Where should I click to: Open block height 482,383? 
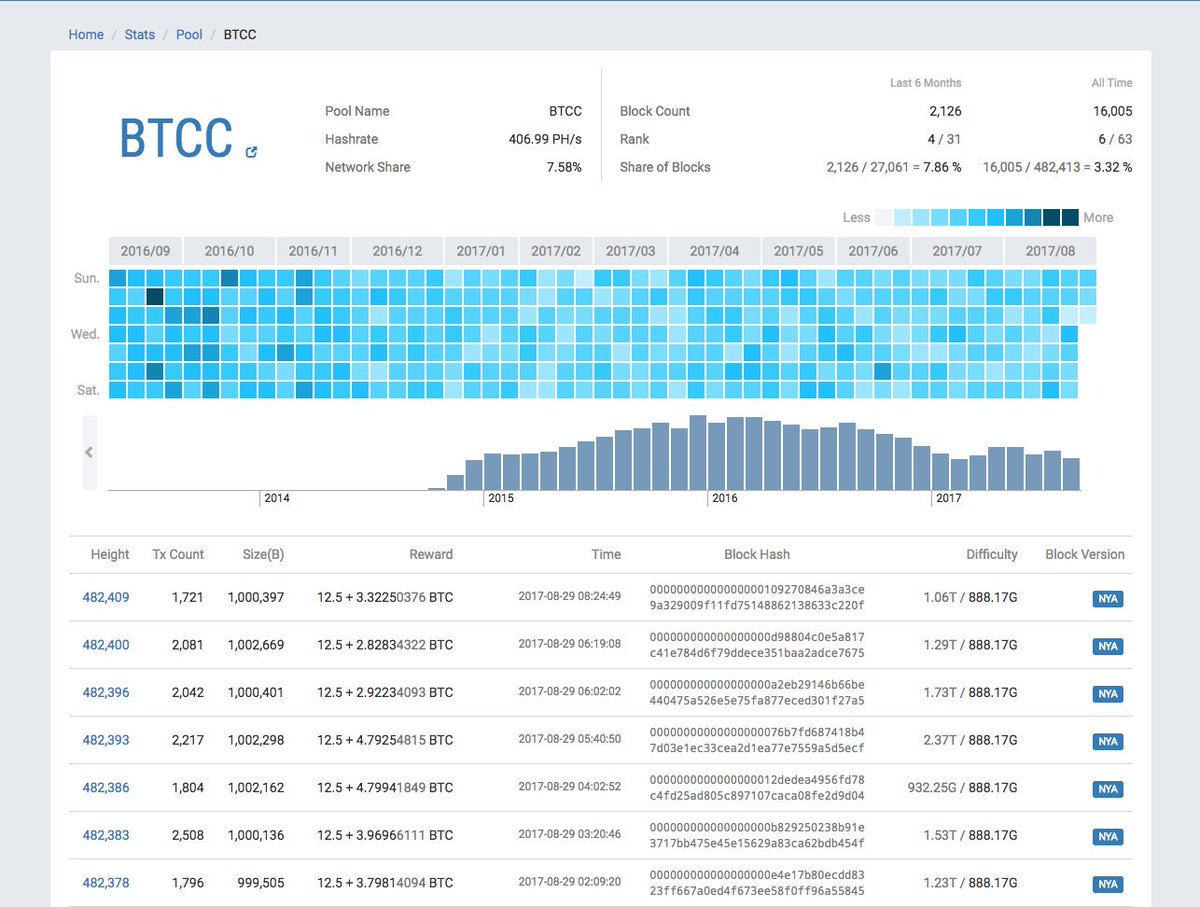coord(106,835)
